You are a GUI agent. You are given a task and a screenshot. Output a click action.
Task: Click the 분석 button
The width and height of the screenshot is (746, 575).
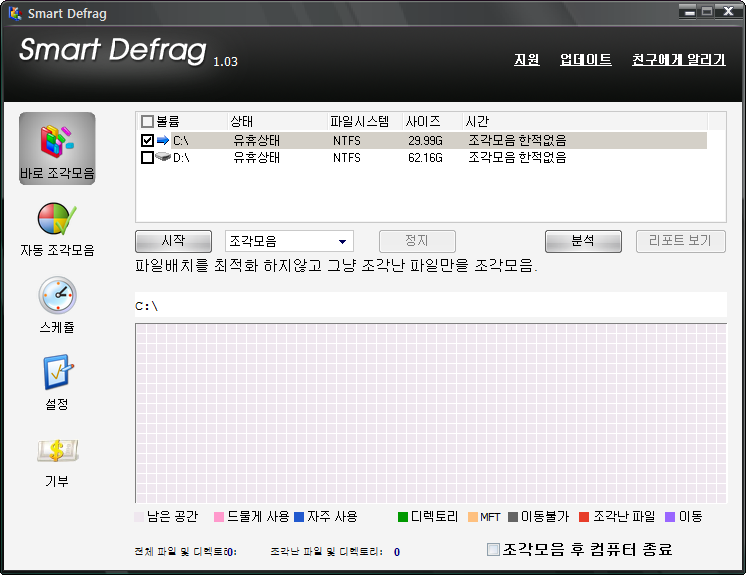coord(583,241)
